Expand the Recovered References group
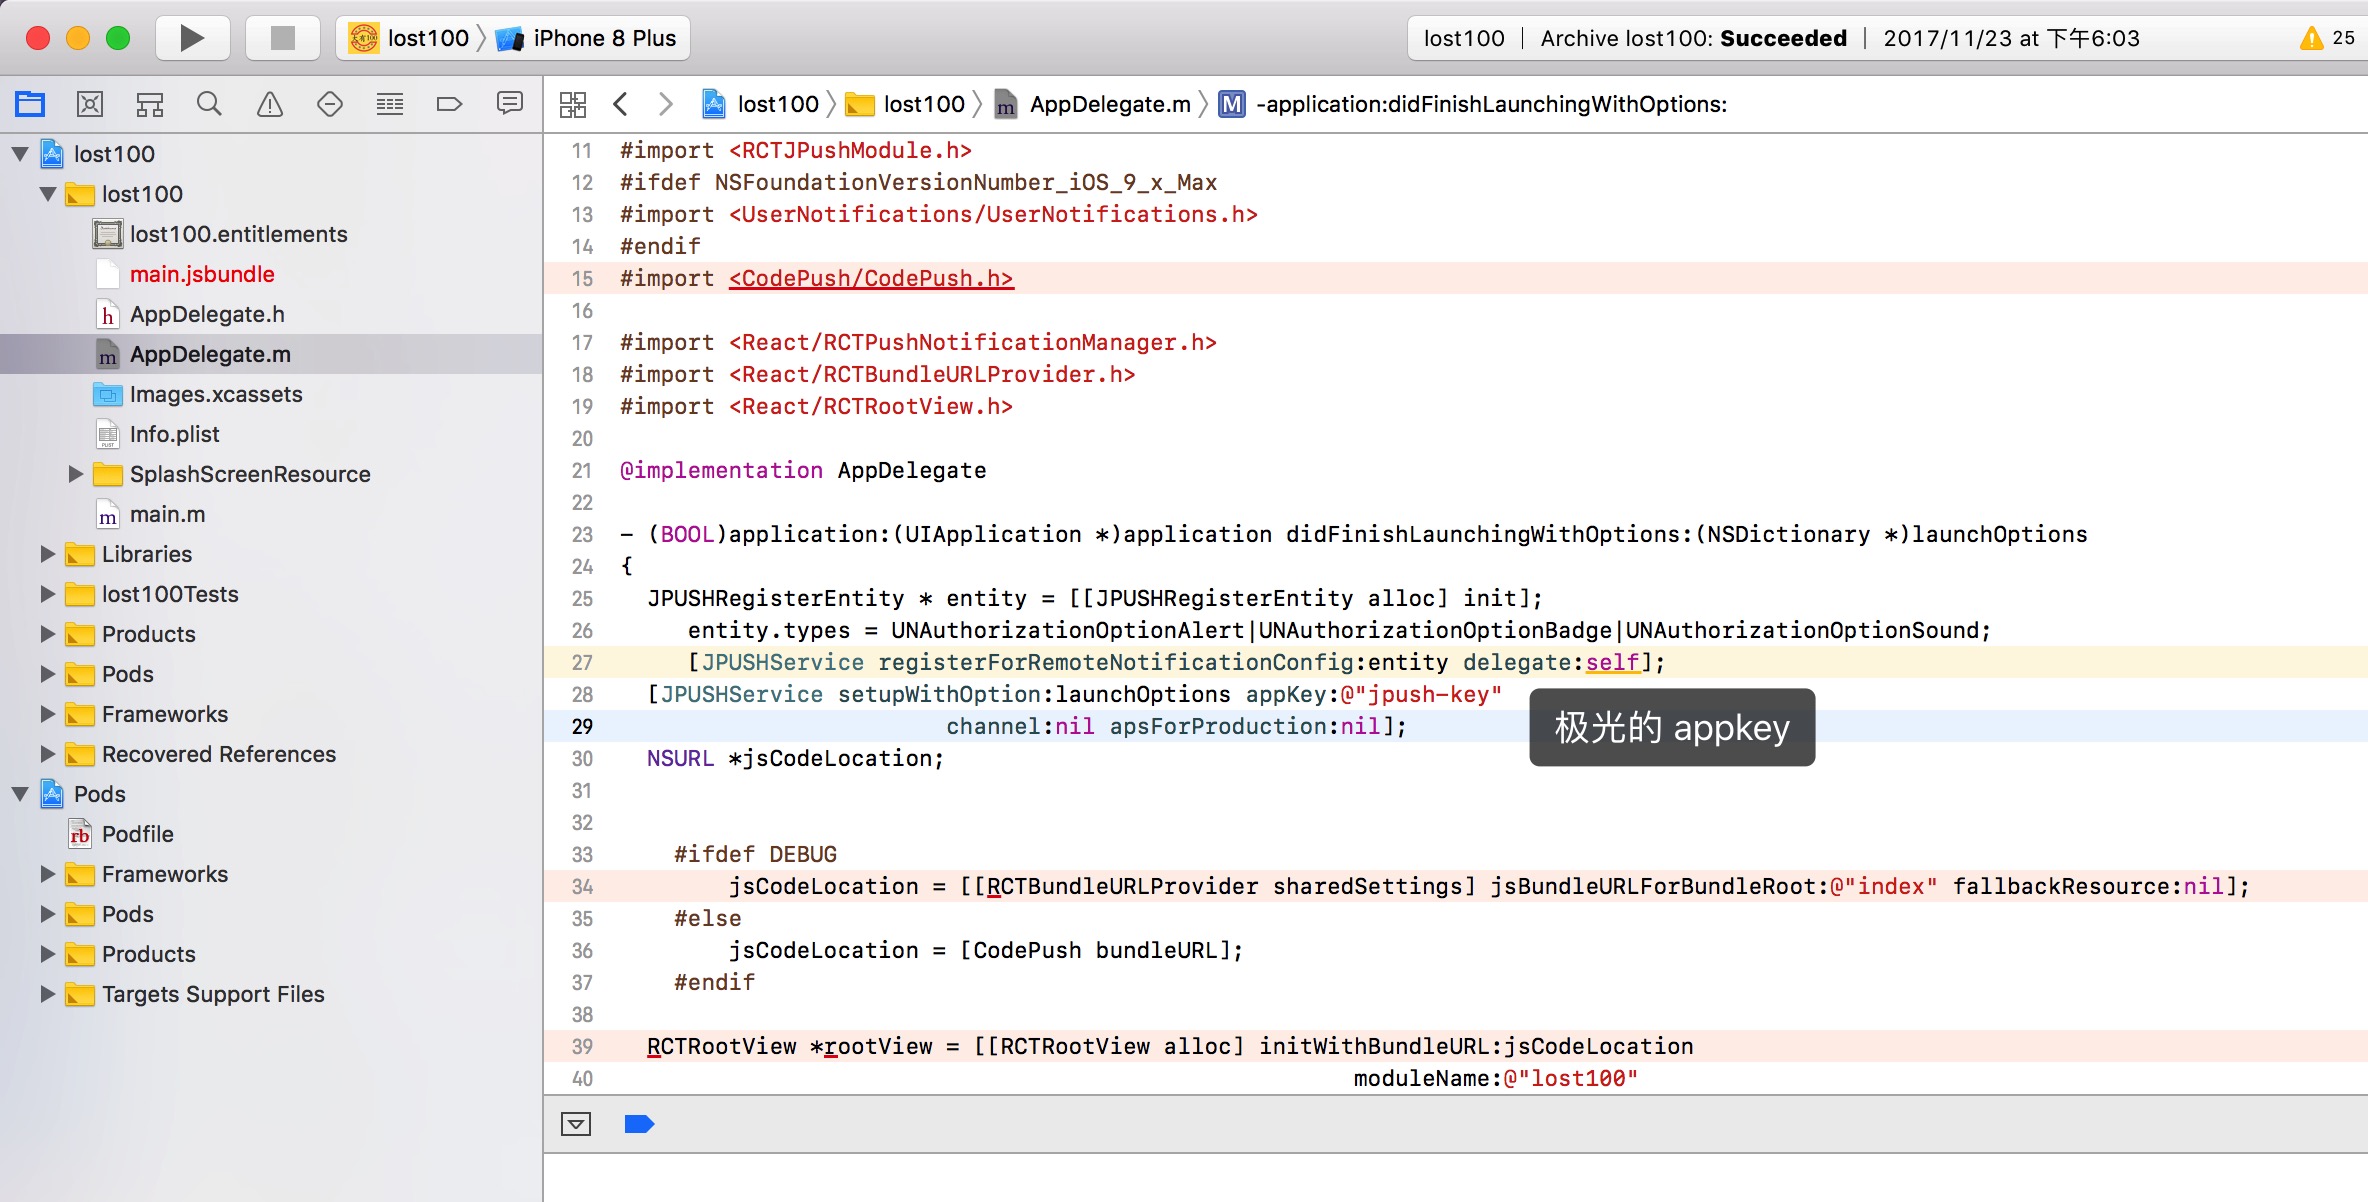The width and height of the screenshot is (2368, 1202). tap(48, 754)
